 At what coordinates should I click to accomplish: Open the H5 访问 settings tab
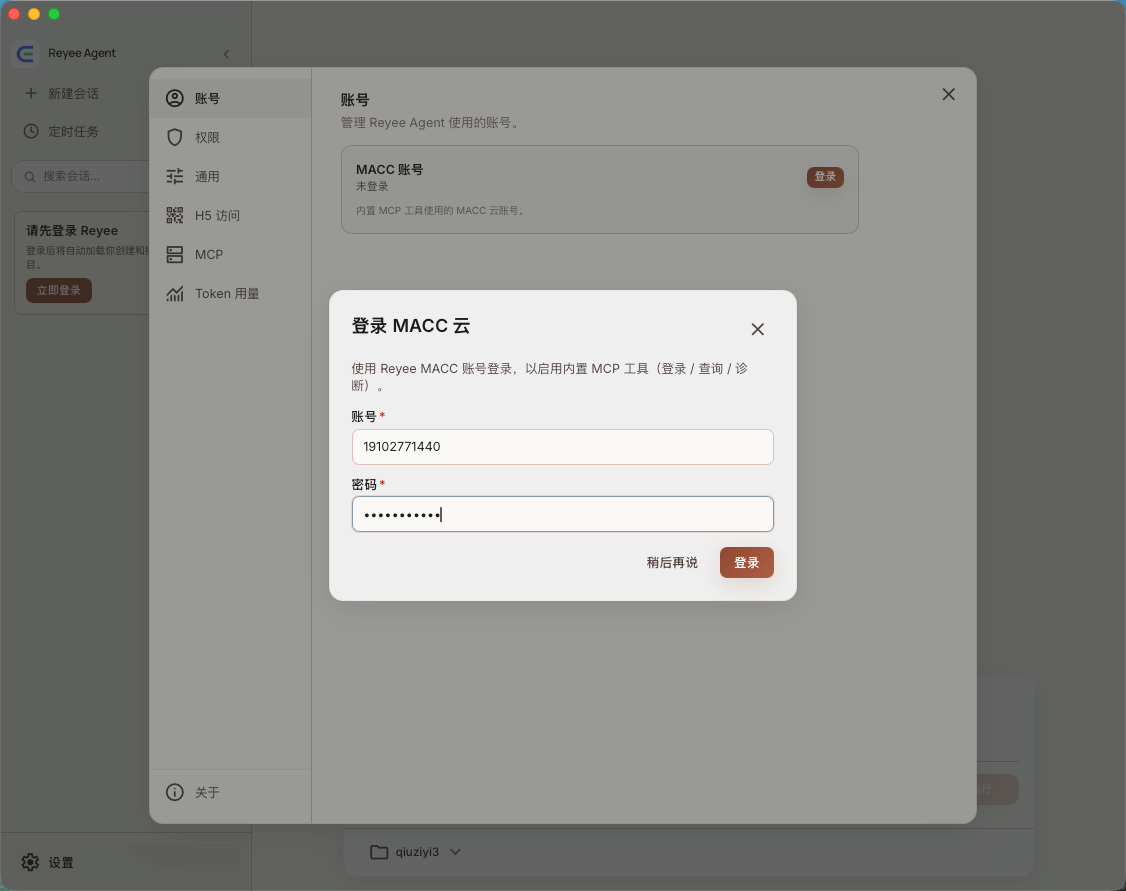coord(230,215)
